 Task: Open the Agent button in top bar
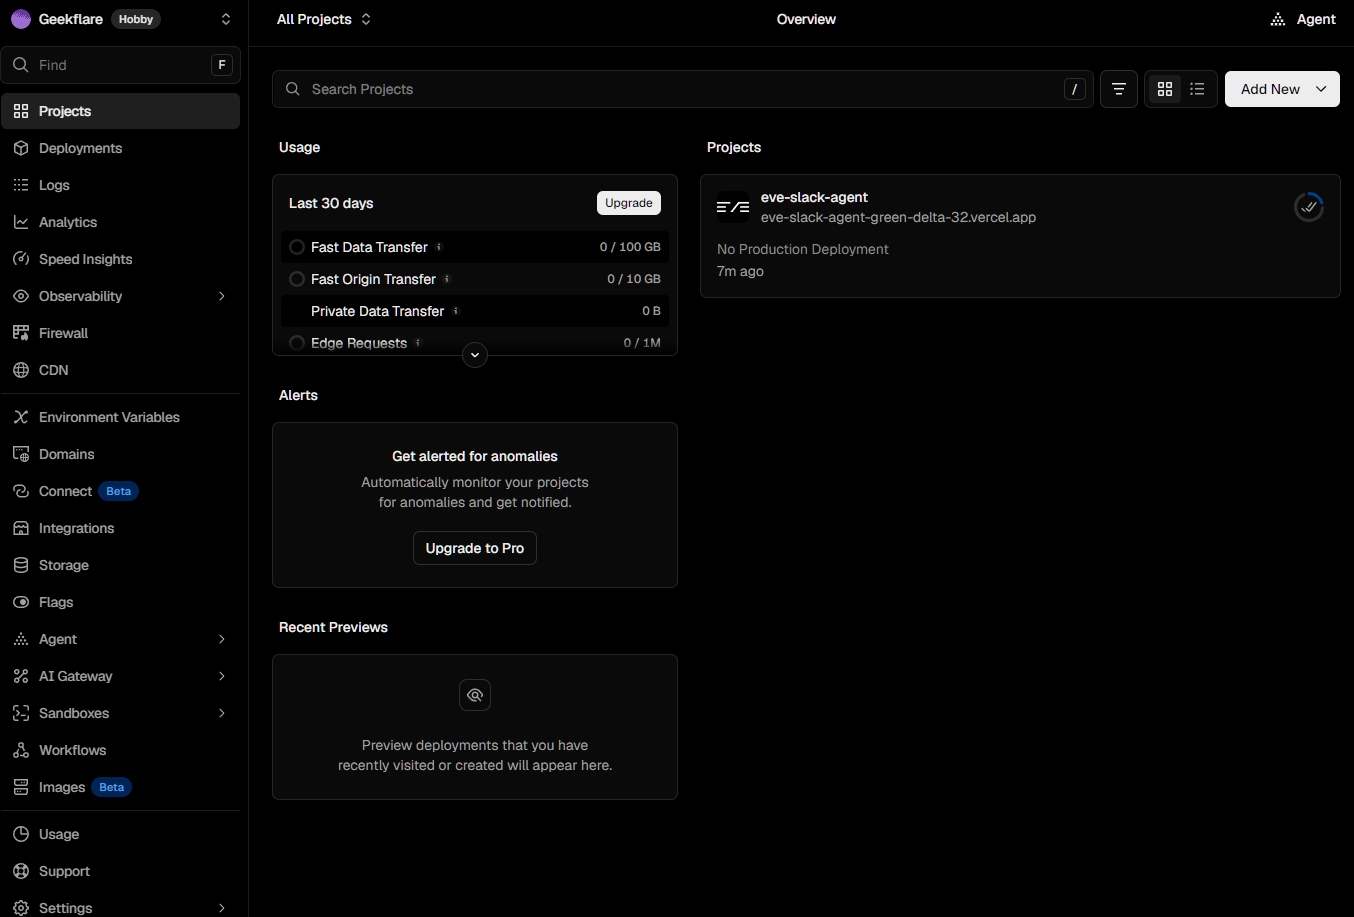1303,19
